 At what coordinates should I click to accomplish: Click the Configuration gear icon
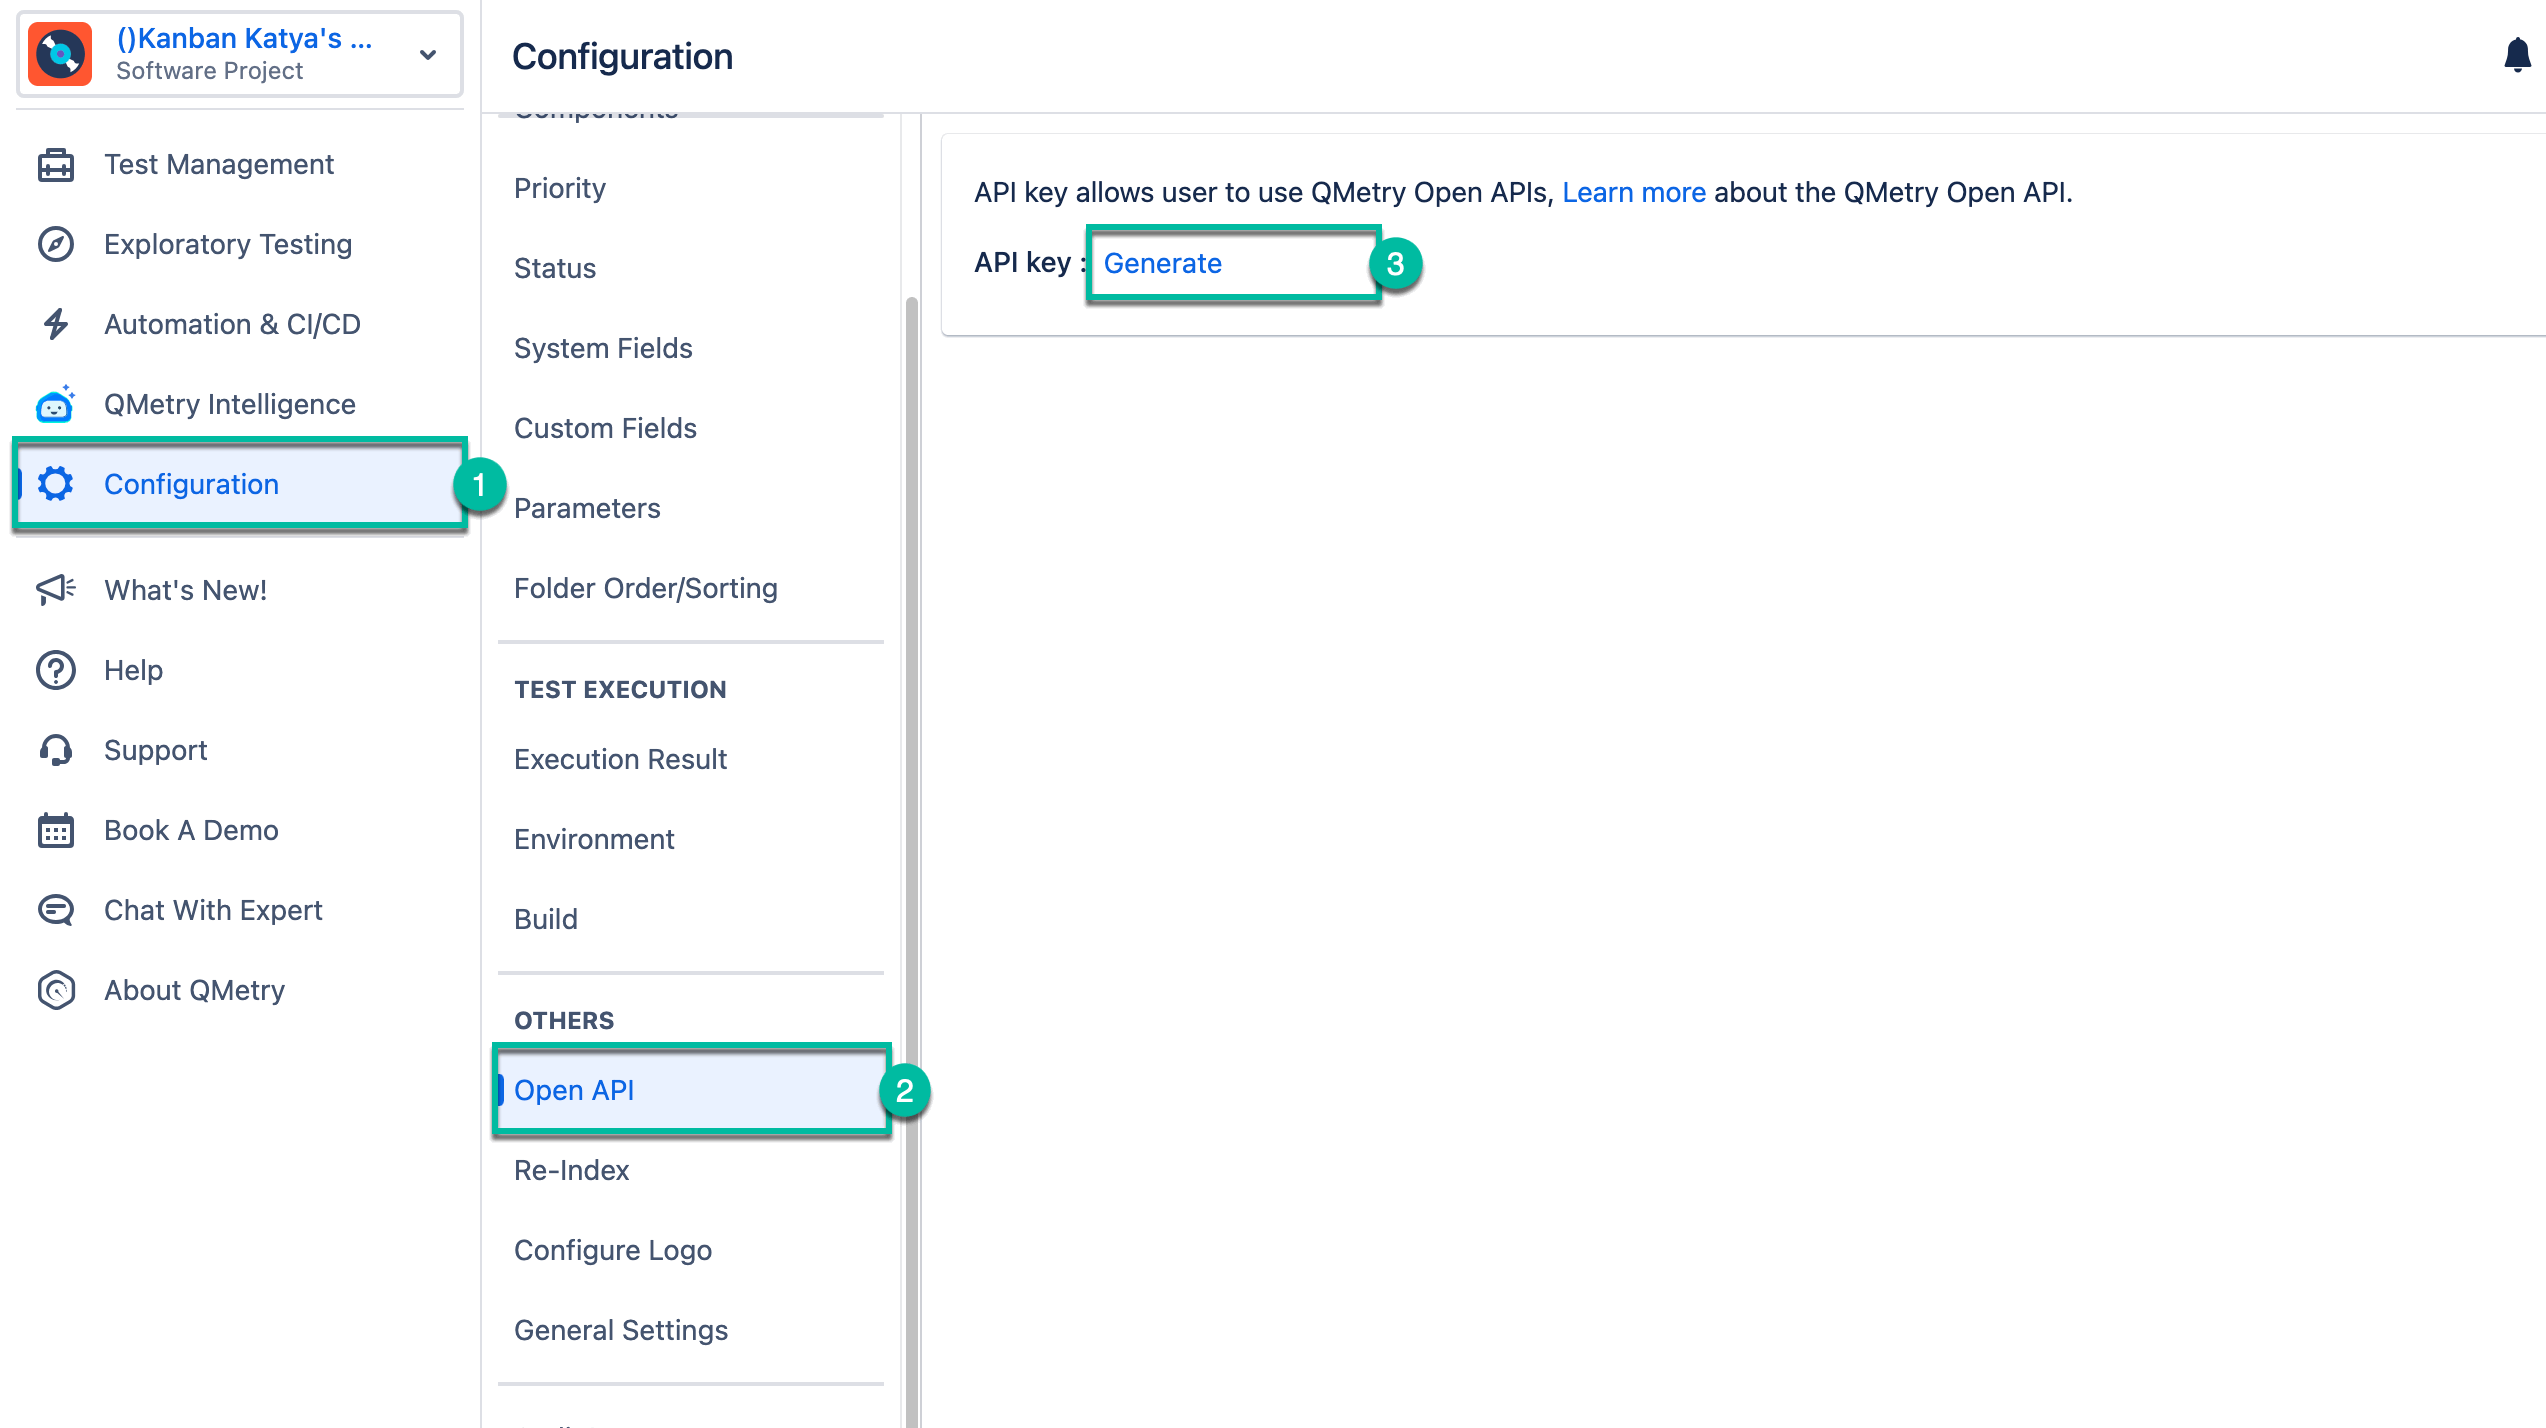(56, 485)
